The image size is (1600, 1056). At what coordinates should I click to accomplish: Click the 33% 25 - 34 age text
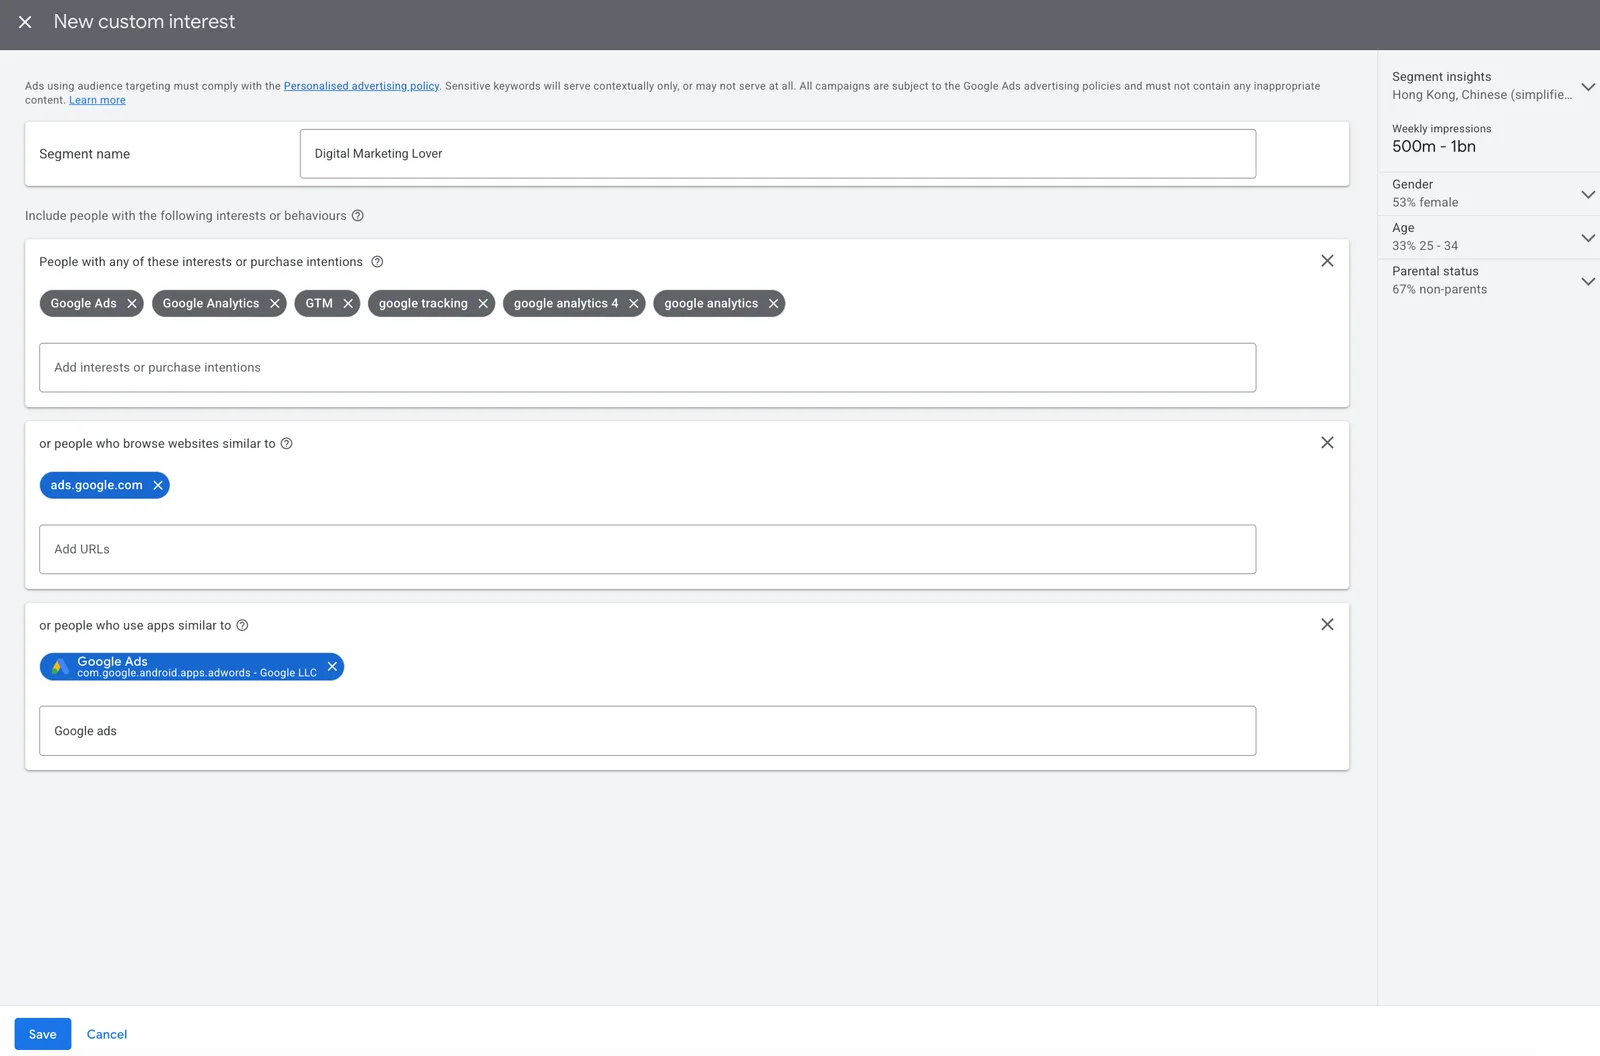point(1425,246)
